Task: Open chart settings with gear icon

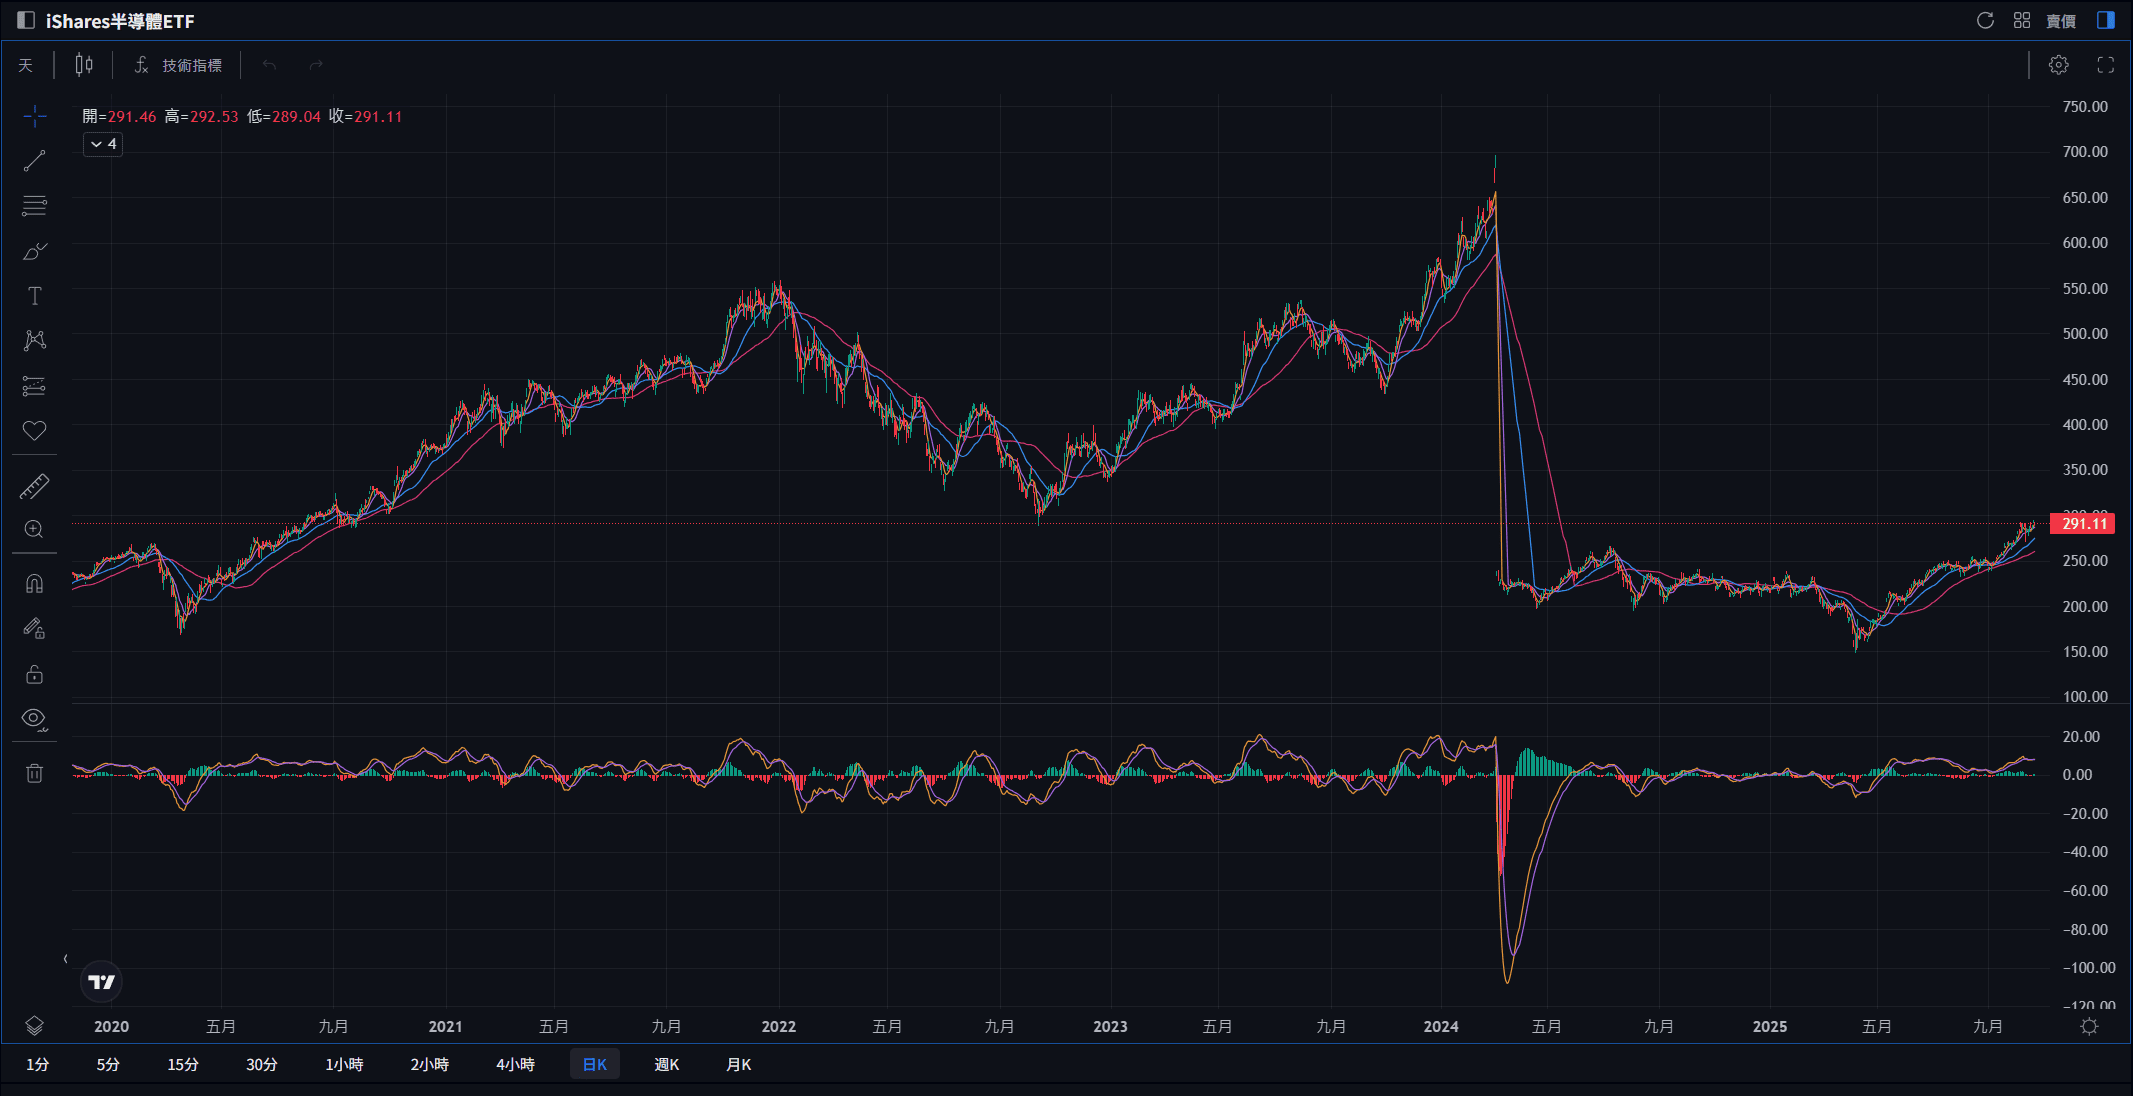Action: tap(2058, 64)
